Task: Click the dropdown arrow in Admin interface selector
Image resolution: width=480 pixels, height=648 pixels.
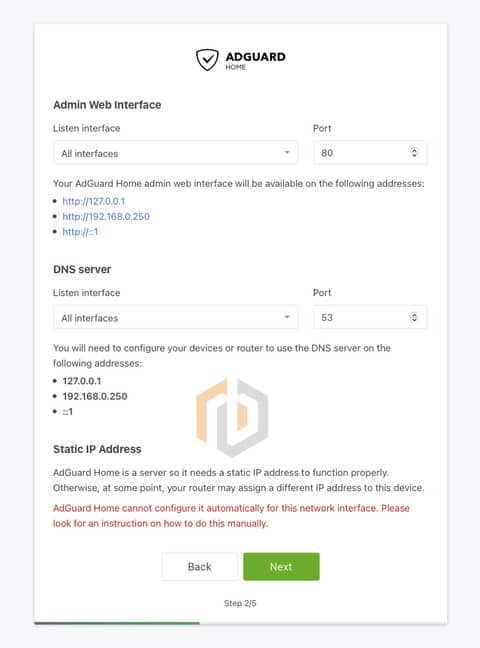Action: pos(287,153)
